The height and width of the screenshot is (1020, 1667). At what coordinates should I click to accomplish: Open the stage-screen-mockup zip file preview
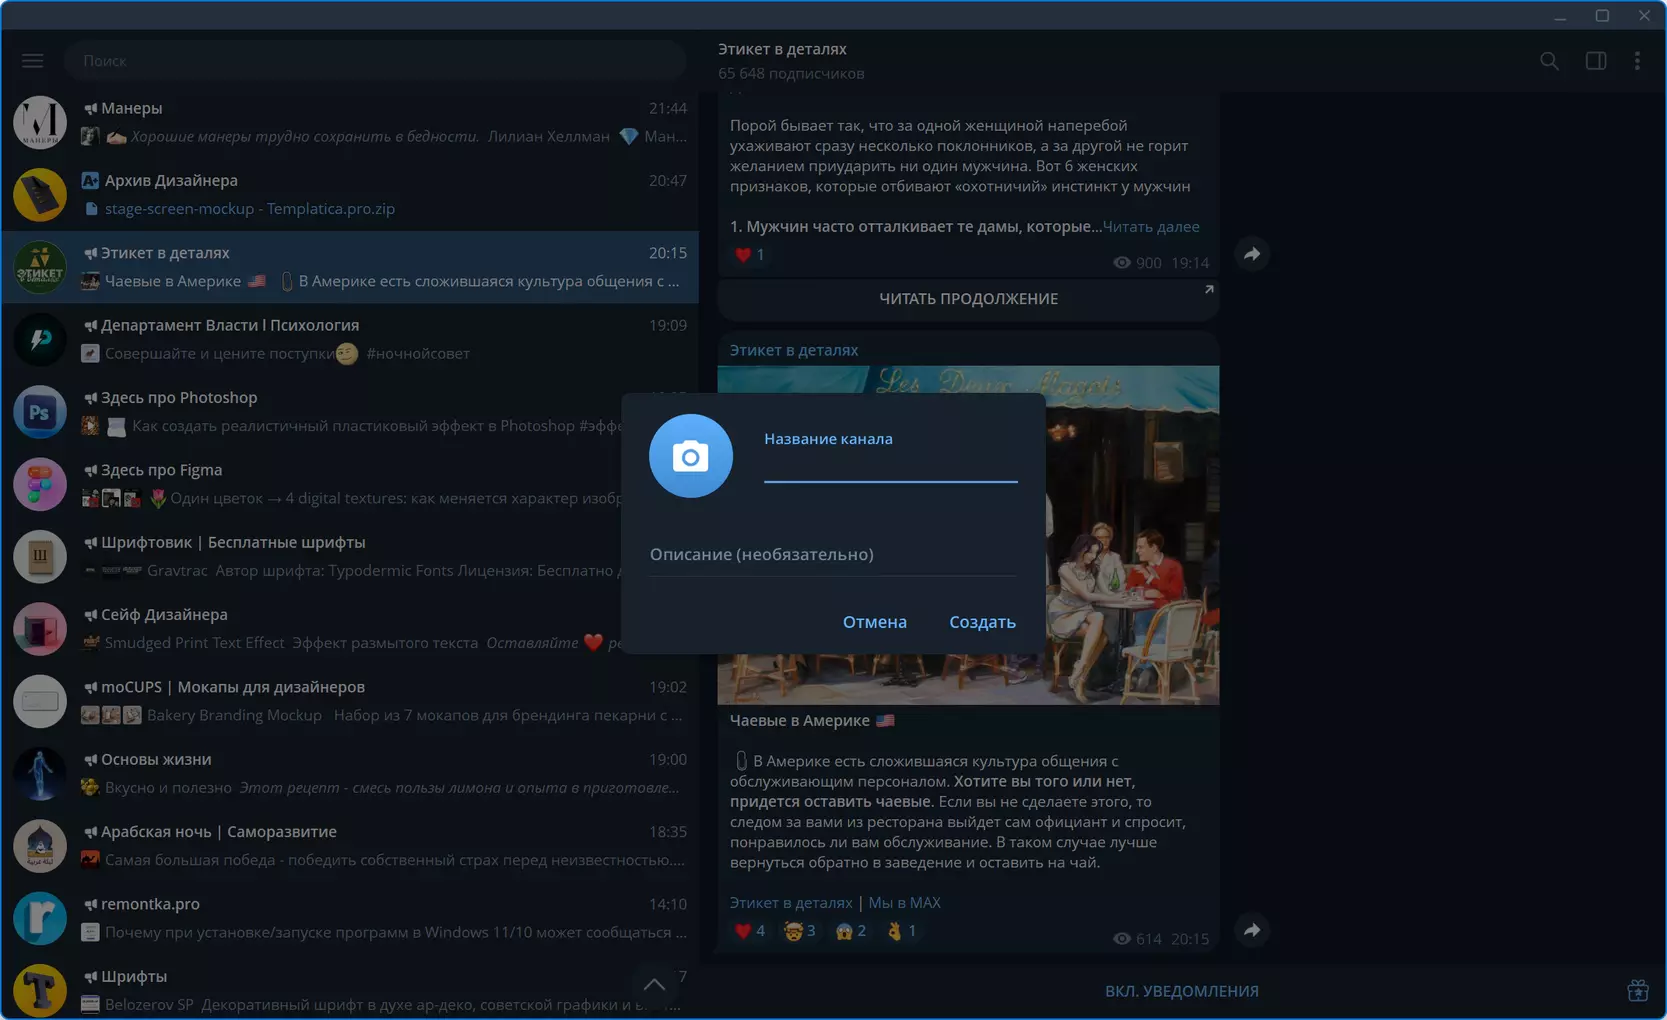(x=240, y=209)
